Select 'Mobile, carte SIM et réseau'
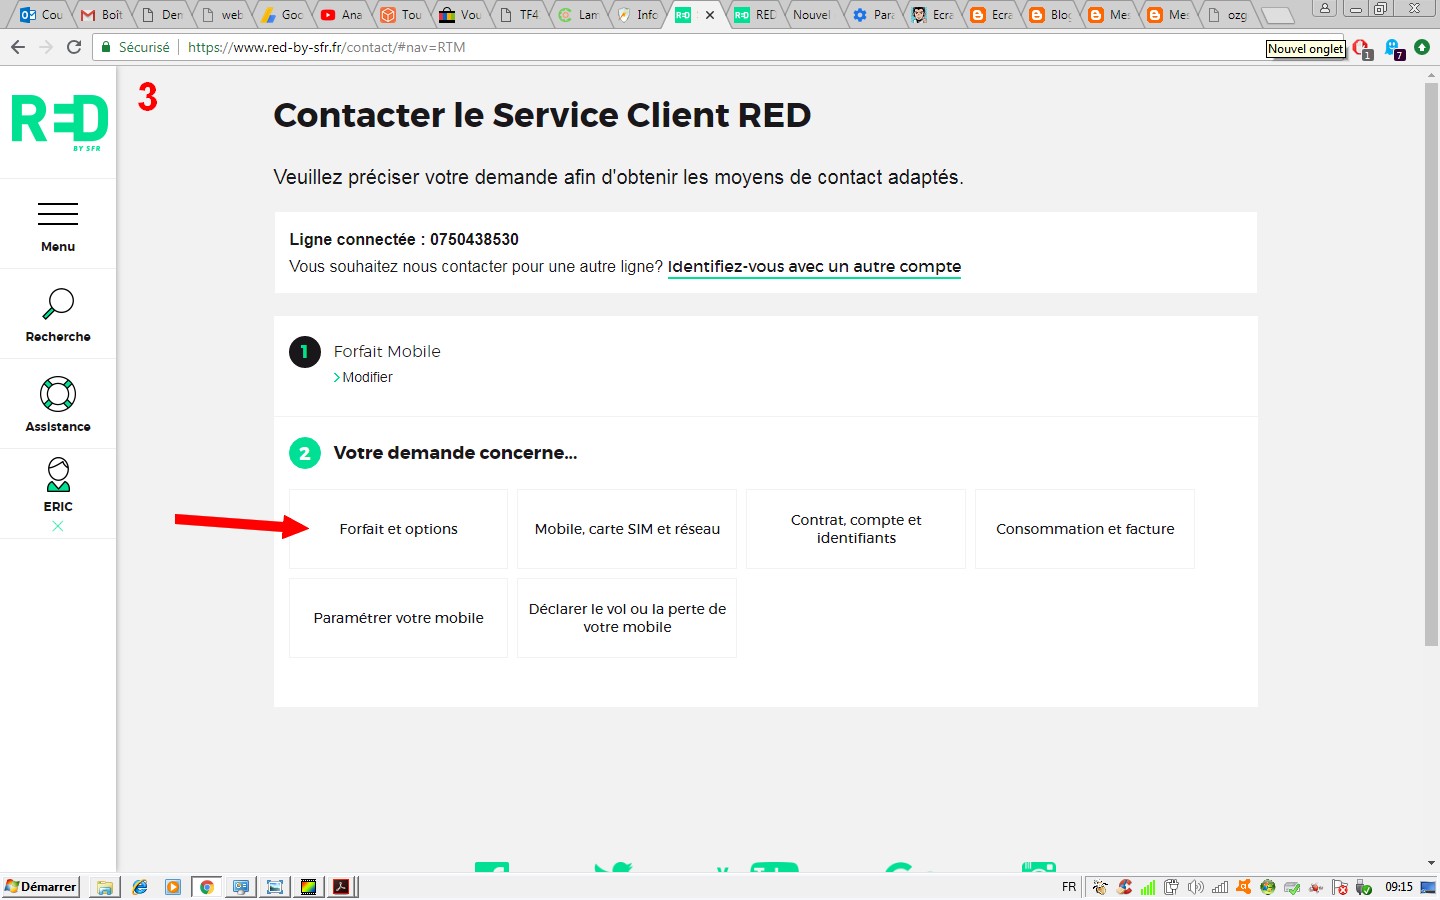The width and height of the screenshot is (1440, 900). 627,529
